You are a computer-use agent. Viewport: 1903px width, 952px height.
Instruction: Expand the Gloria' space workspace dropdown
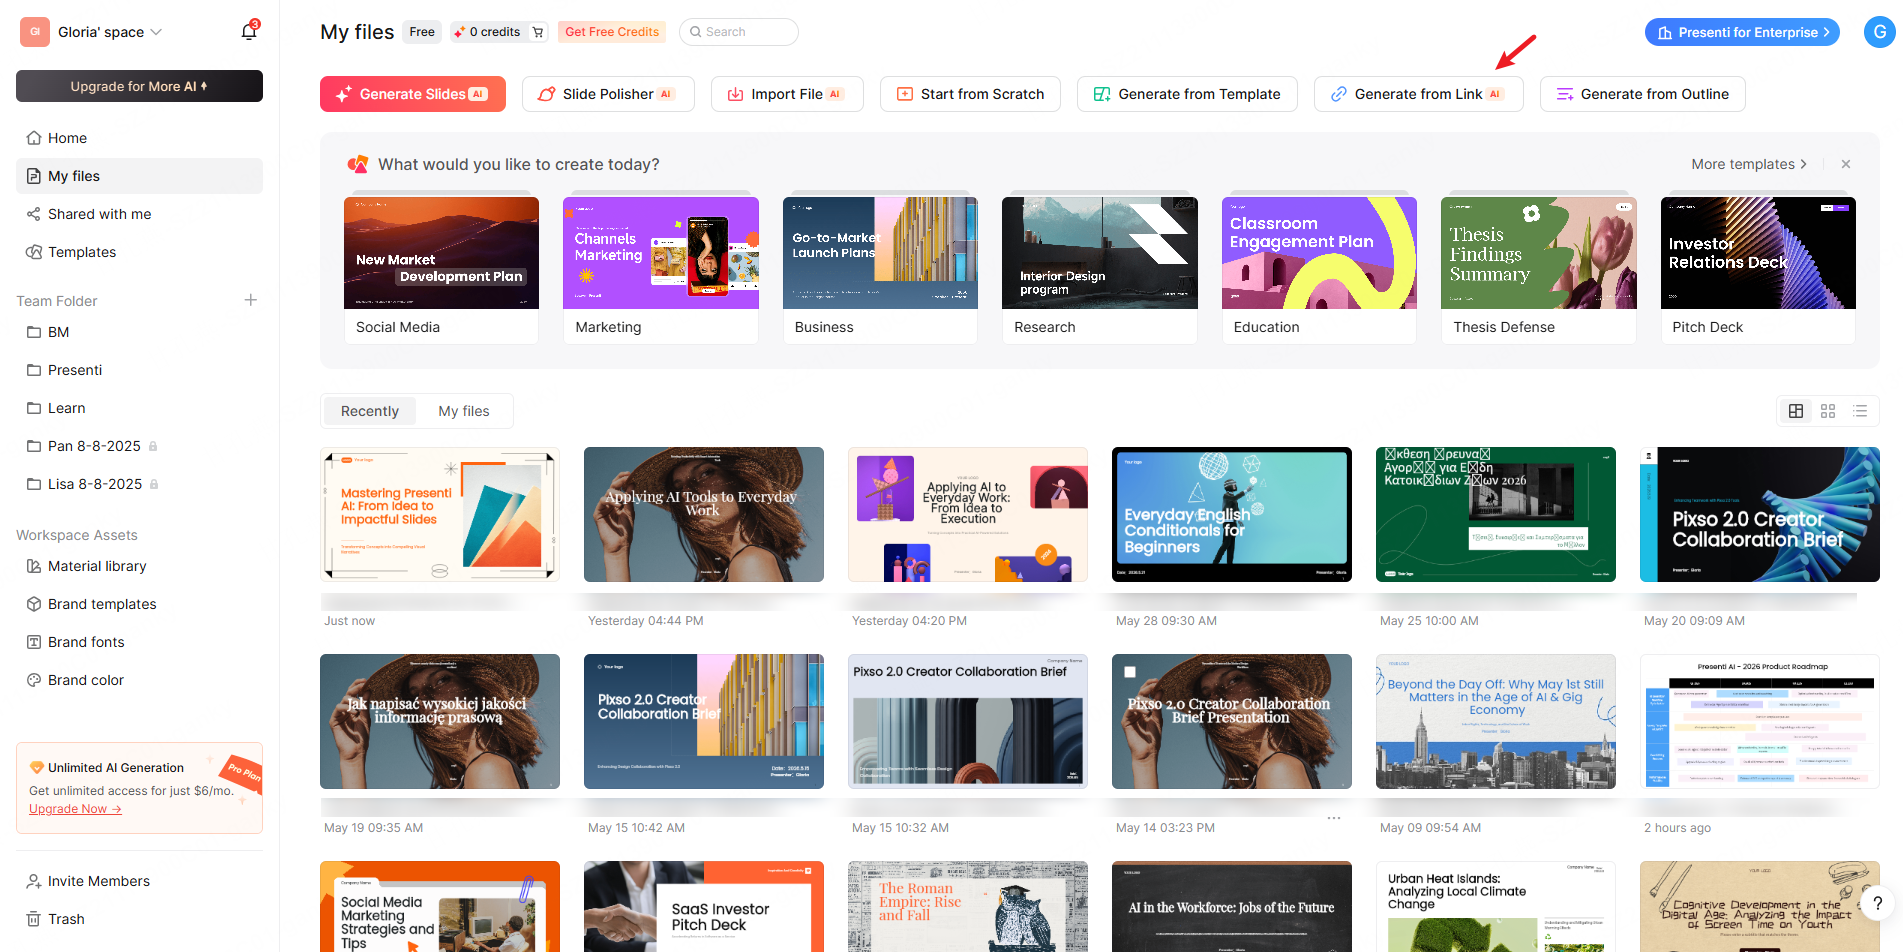(x=91, y=32)
